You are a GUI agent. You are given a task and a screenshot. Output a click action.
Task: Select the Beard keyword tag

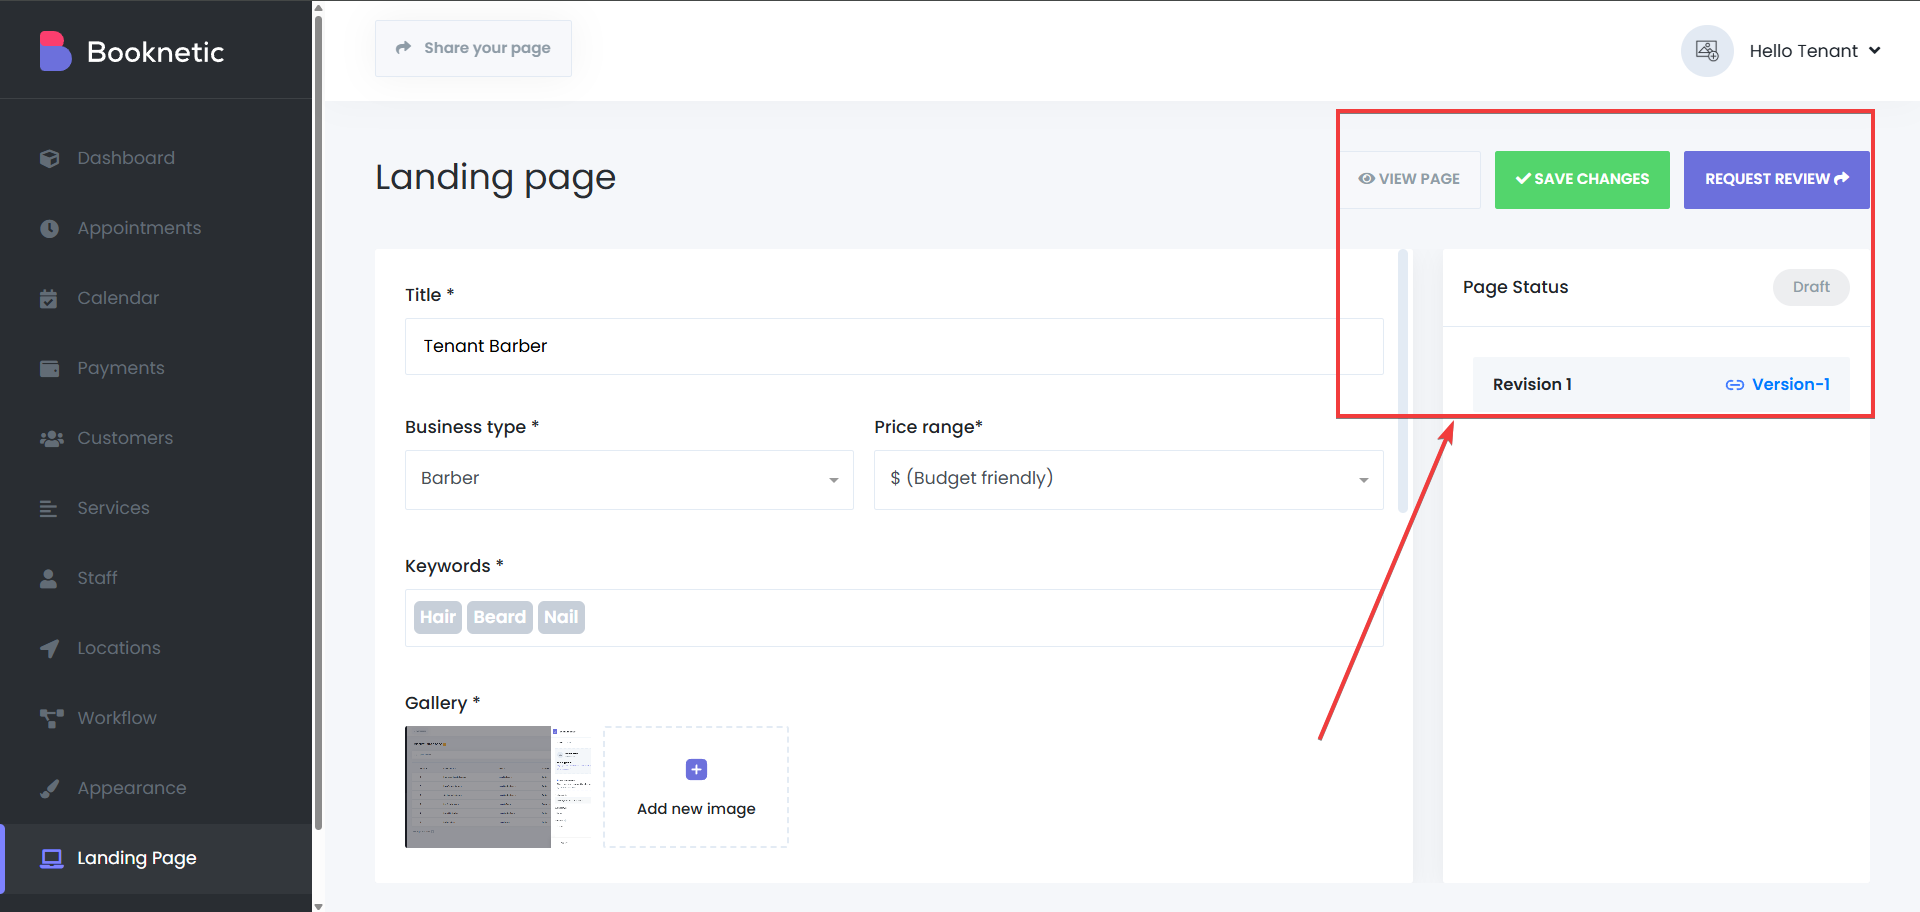500,617
